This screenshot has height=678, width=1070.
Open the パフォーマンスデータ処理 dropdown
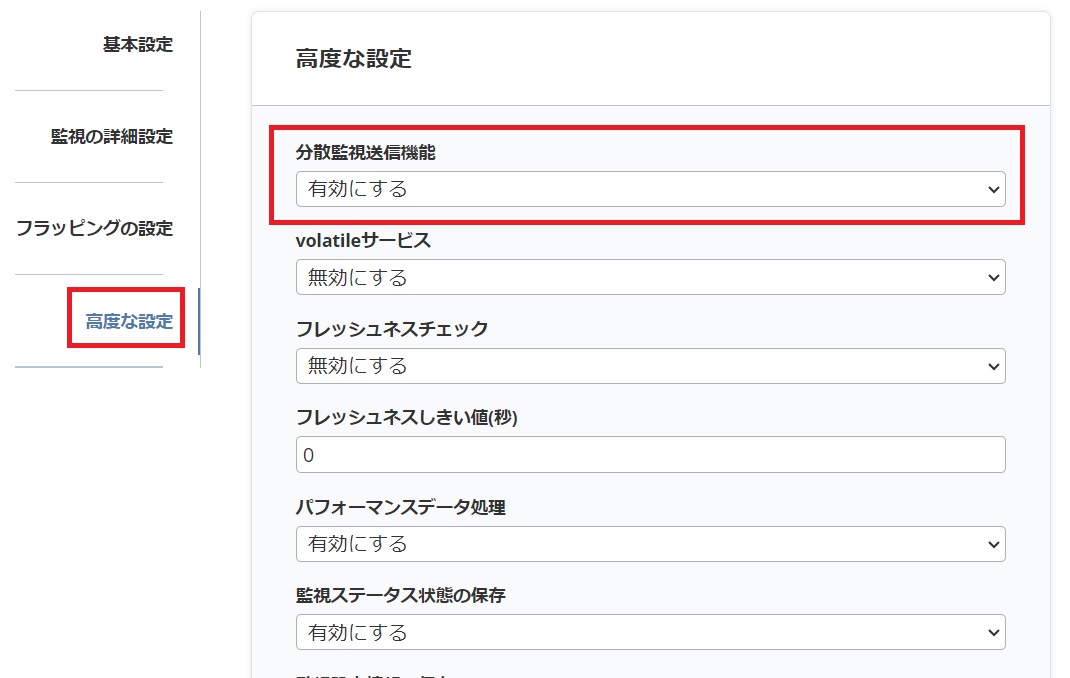point(650,544)
